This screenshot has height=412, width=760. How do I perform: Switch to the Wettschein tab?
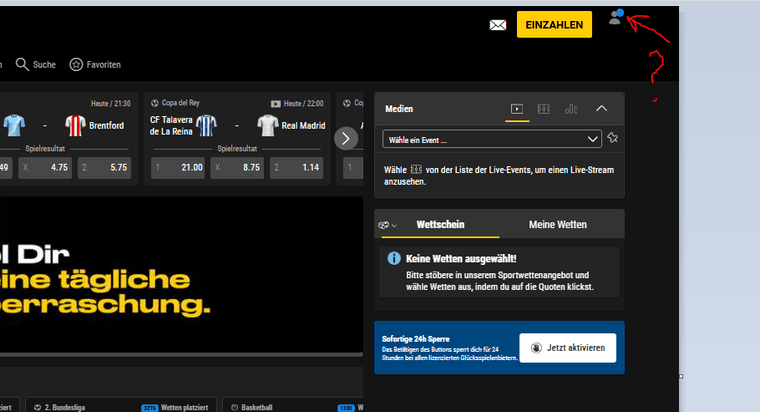click(x=440, y=224)
